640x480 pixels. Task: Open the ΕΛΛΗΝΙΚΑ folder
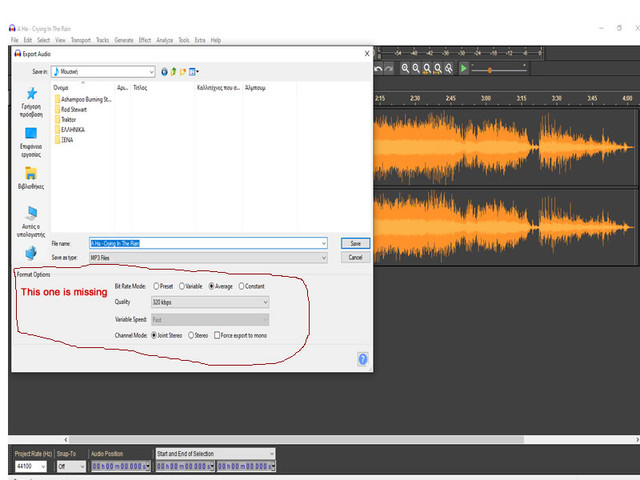pos(69,130)
